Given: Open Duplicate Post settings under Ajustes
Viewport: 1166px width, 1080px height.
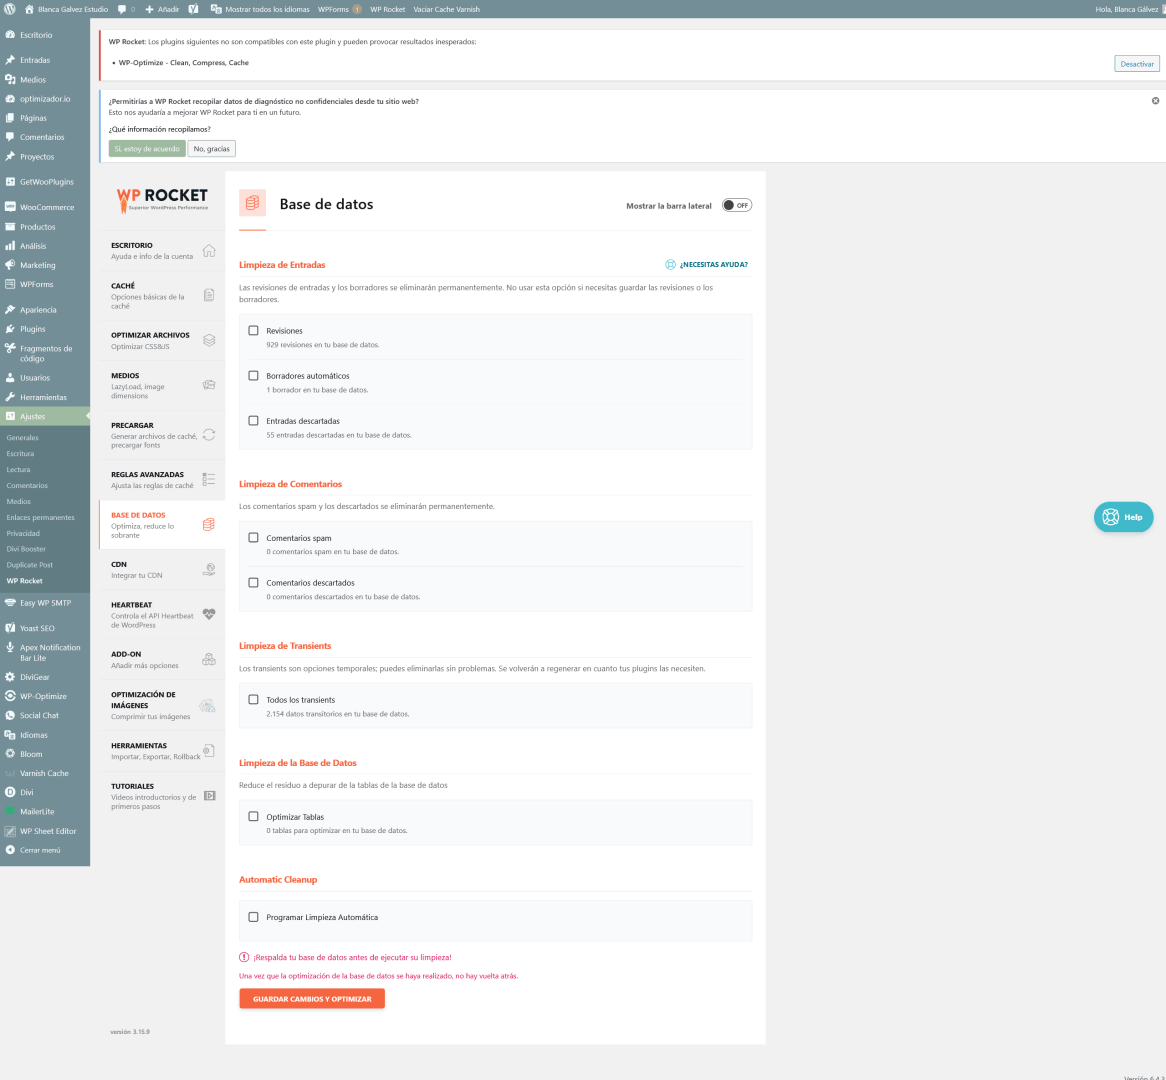Looking at the screenshot, I should click(30, 565).
